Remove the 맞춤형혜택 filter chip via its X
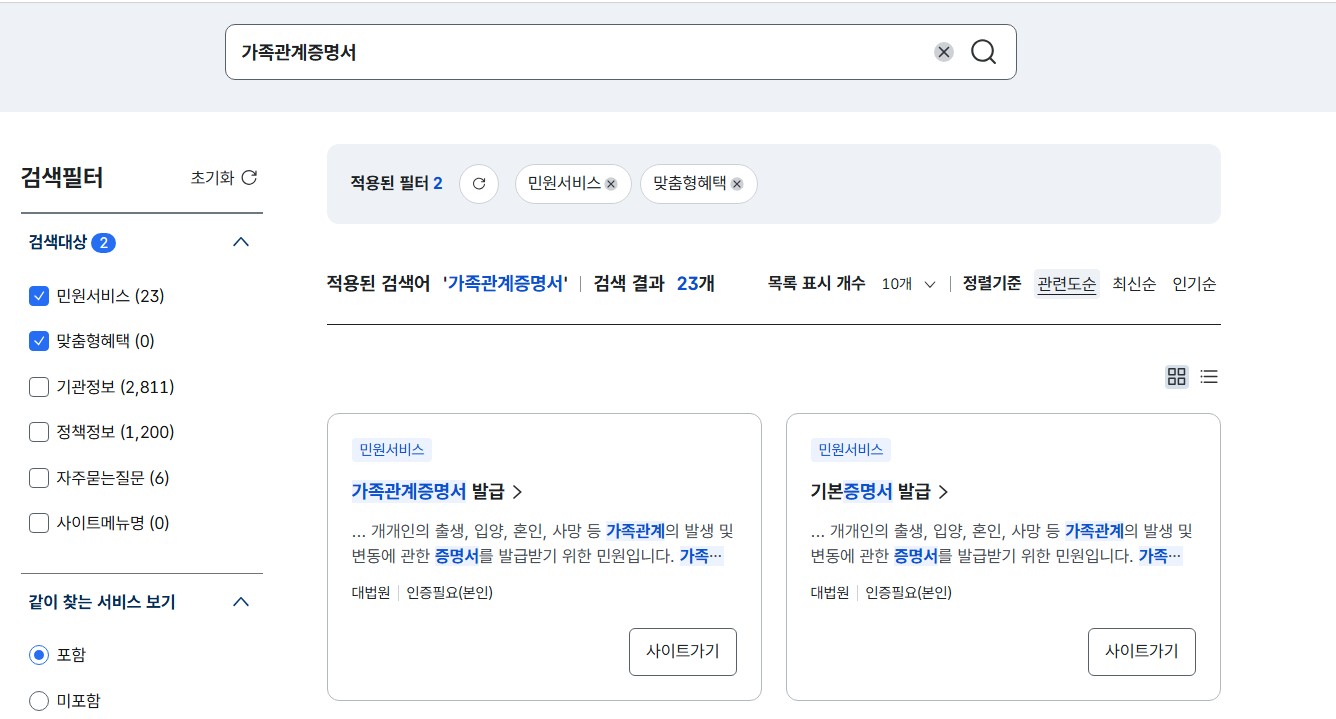This screenshot has height=719, width=1336. pyautogui.click(x=737, y=184)
